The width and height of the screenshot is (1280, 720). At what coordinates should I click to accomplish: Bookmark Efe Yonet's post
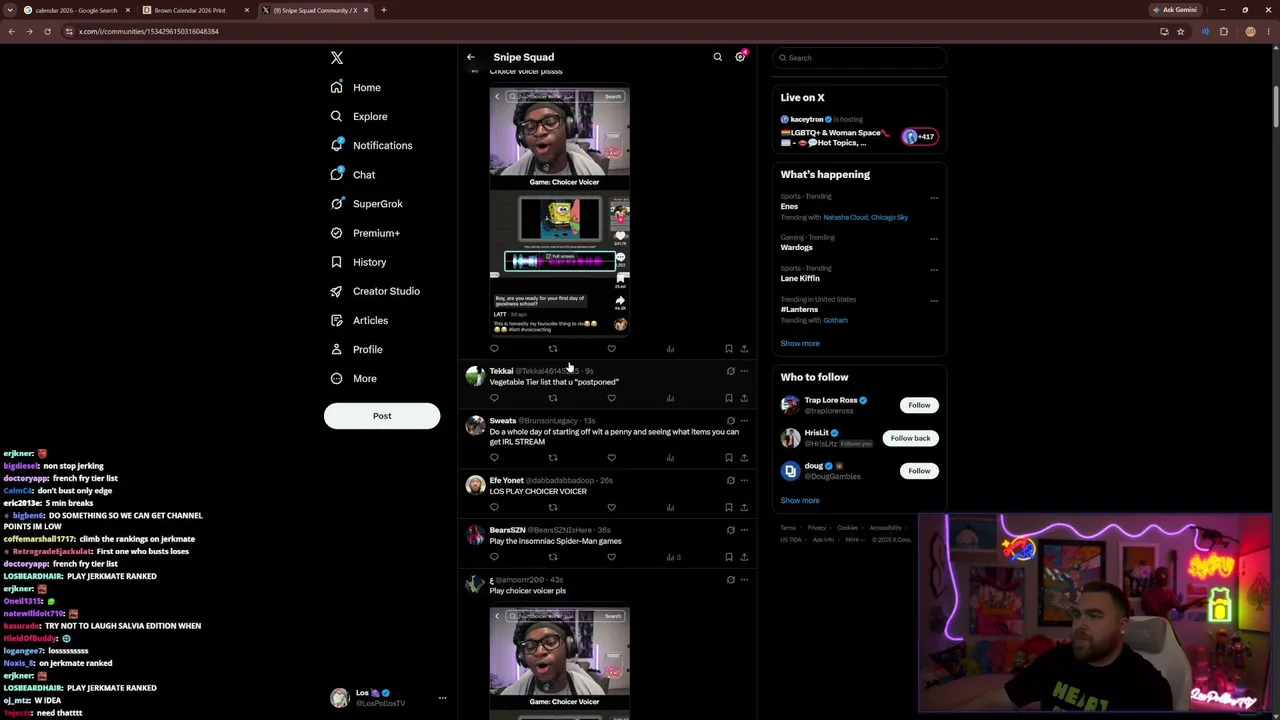click(x=729, y=507)
